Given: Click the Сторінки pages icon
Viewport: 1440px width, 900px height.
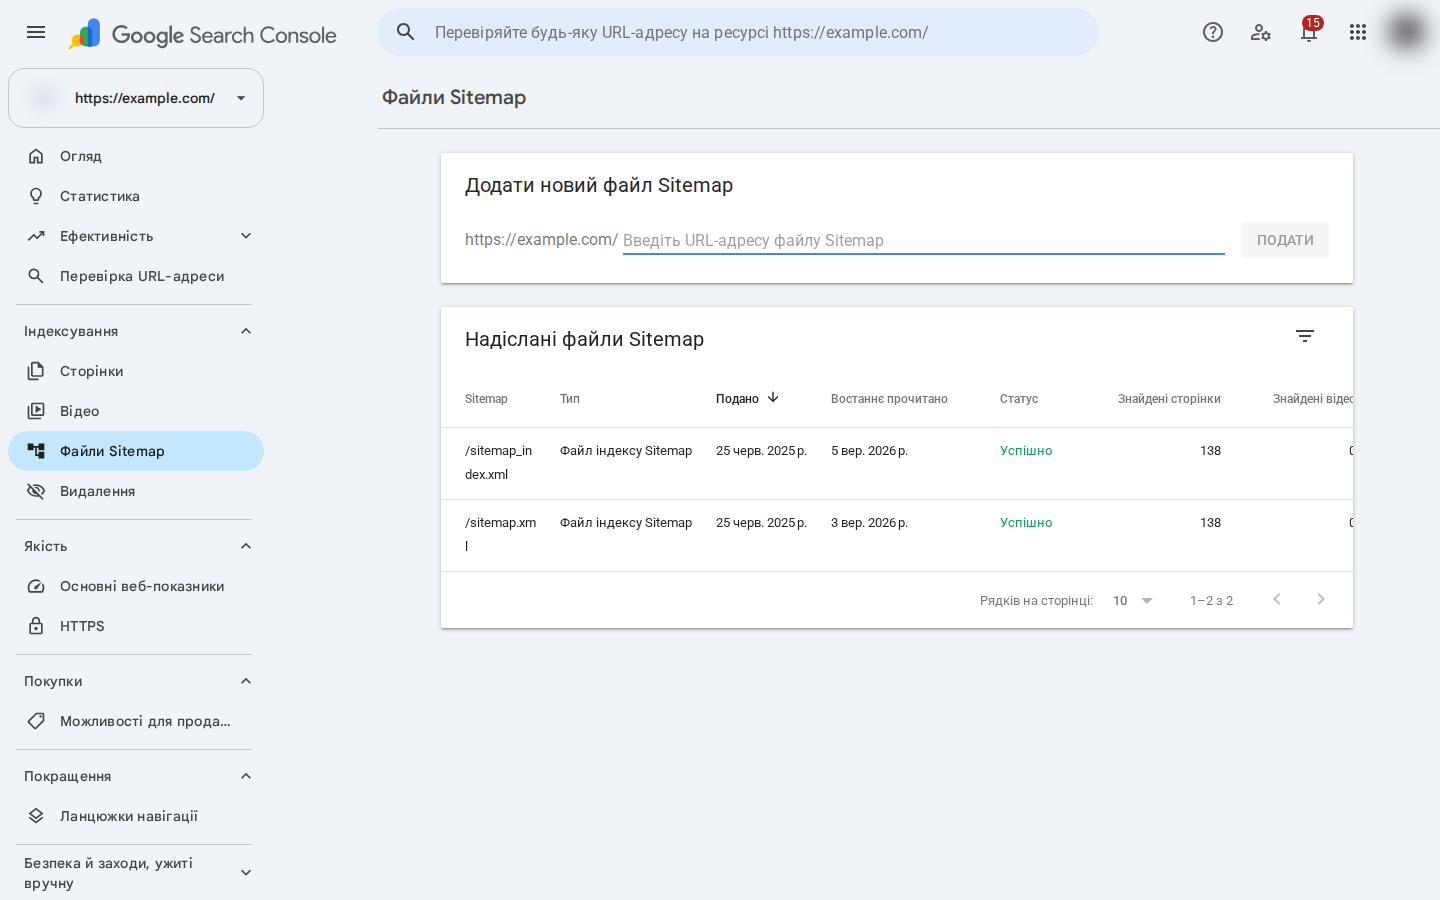Looking at the screenshot, I should 36,371.
